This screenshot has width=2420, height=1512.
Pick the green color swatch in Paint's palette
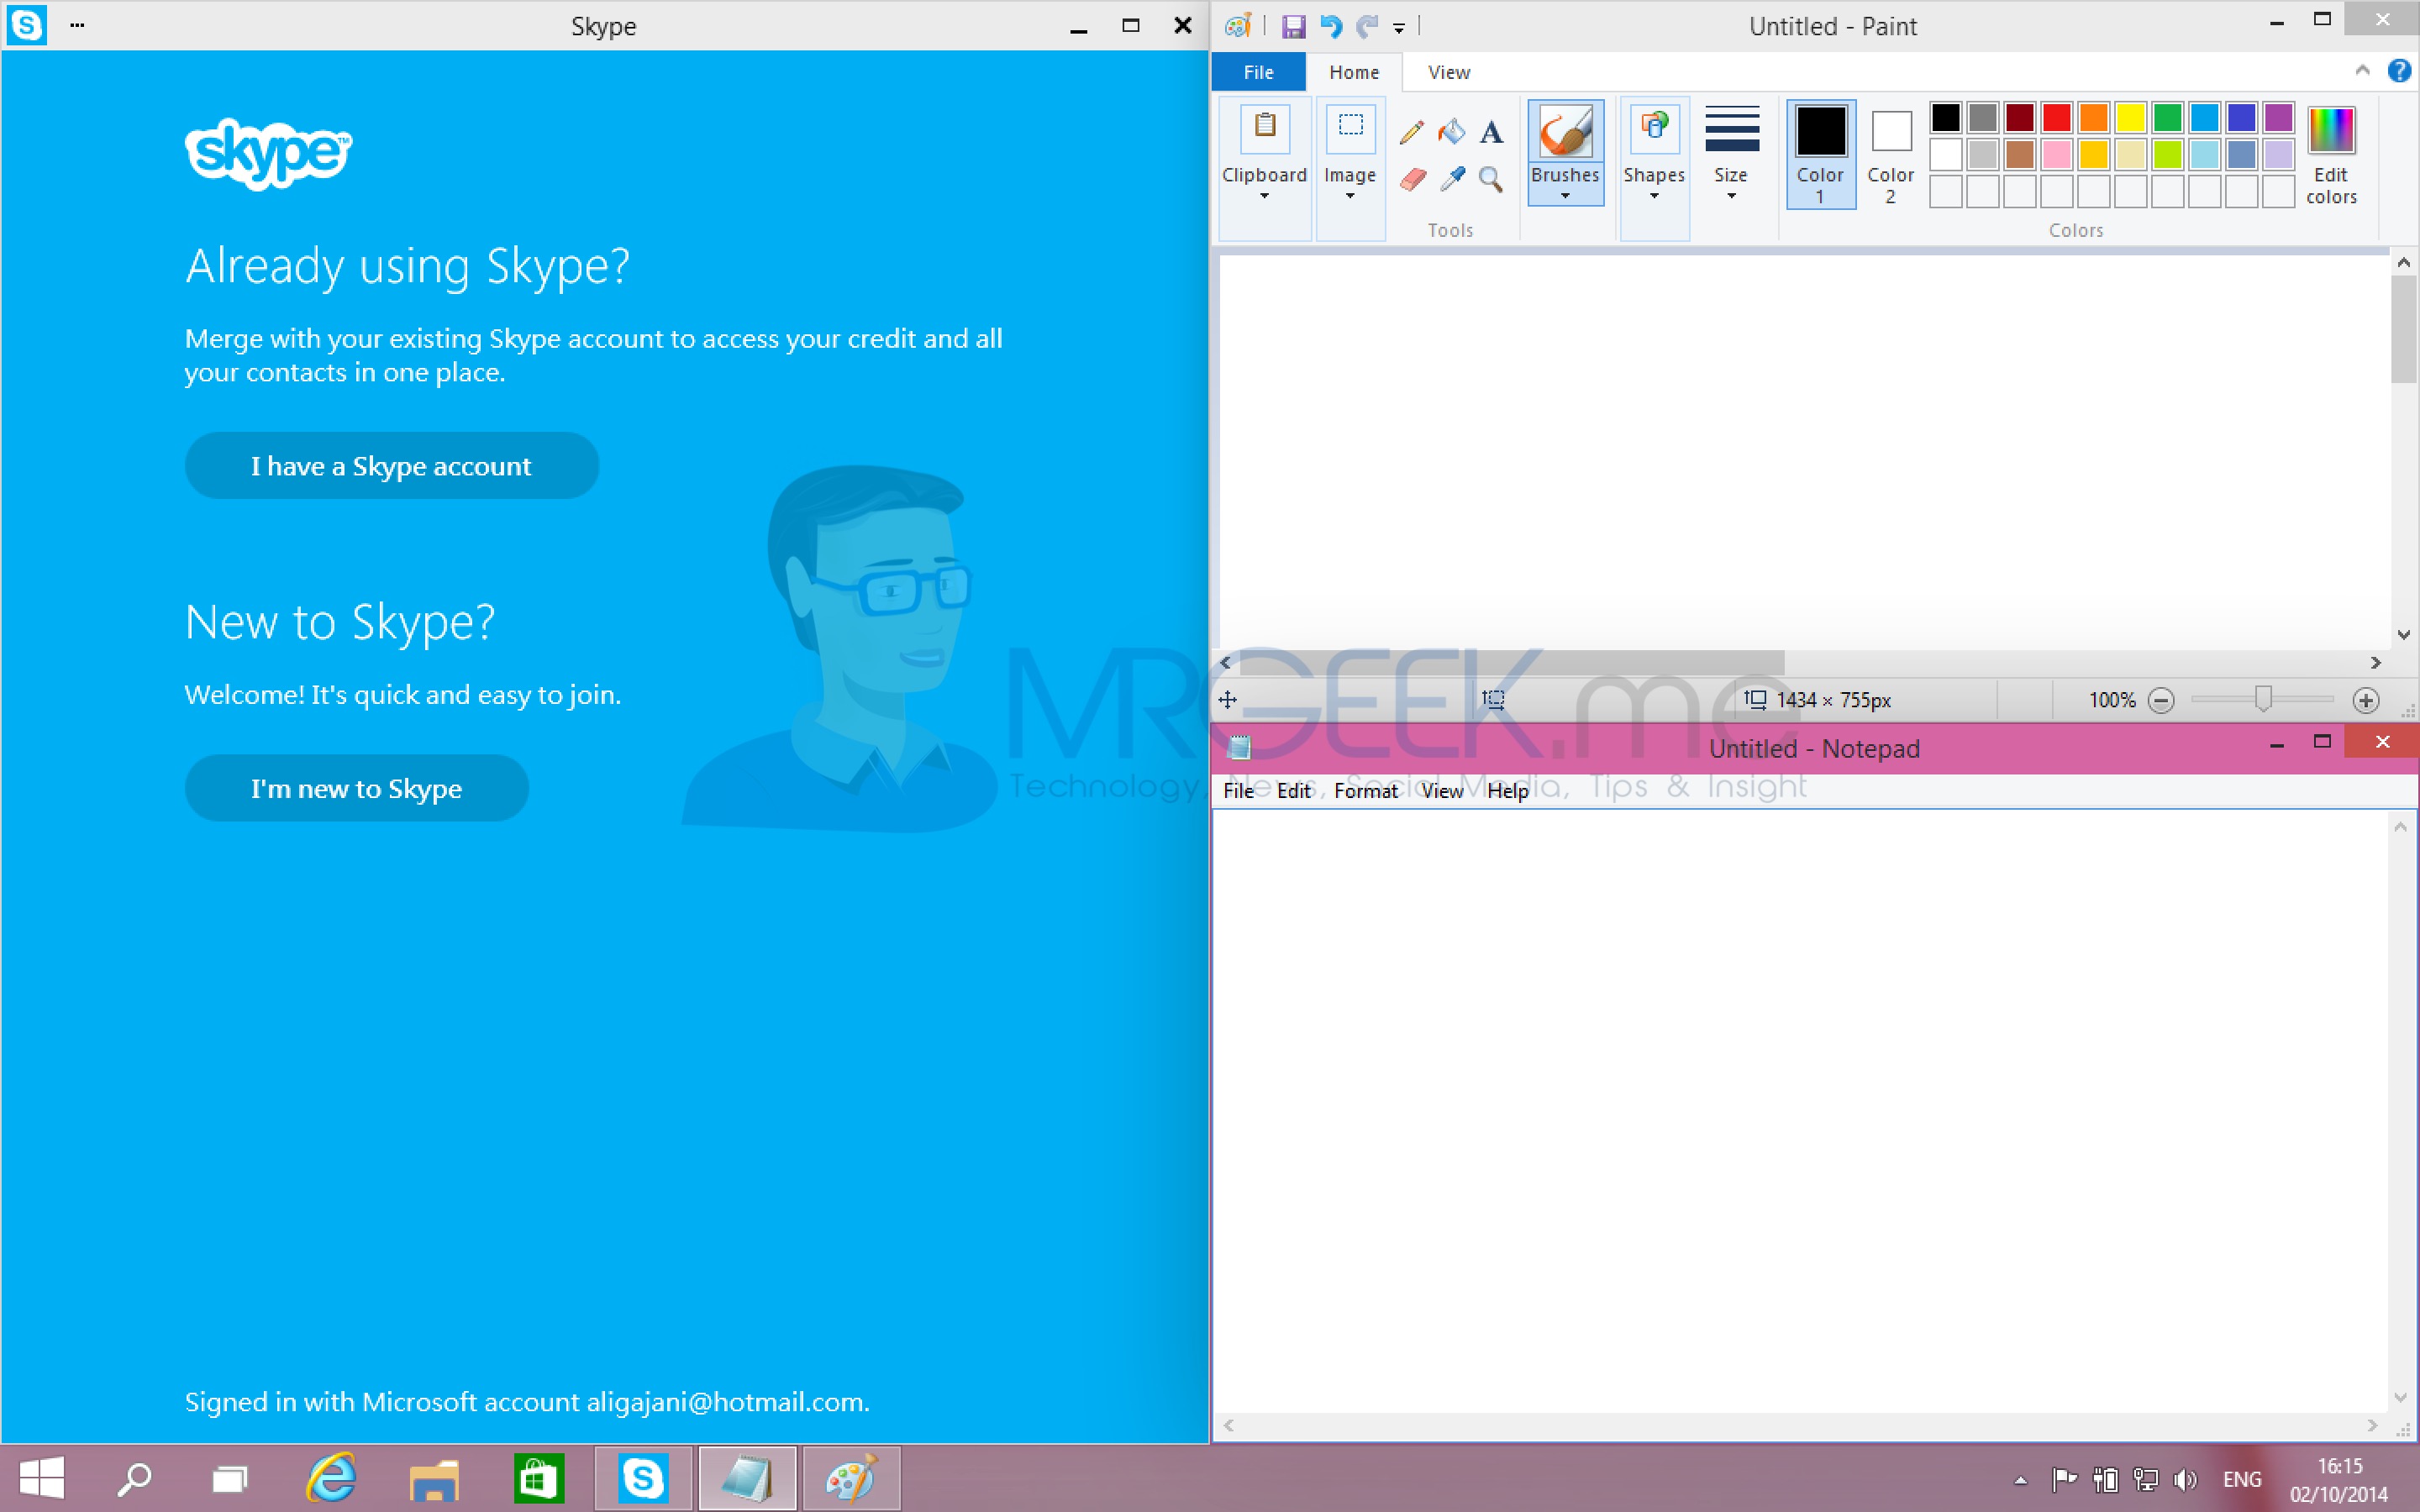[x=2168, y=118]
